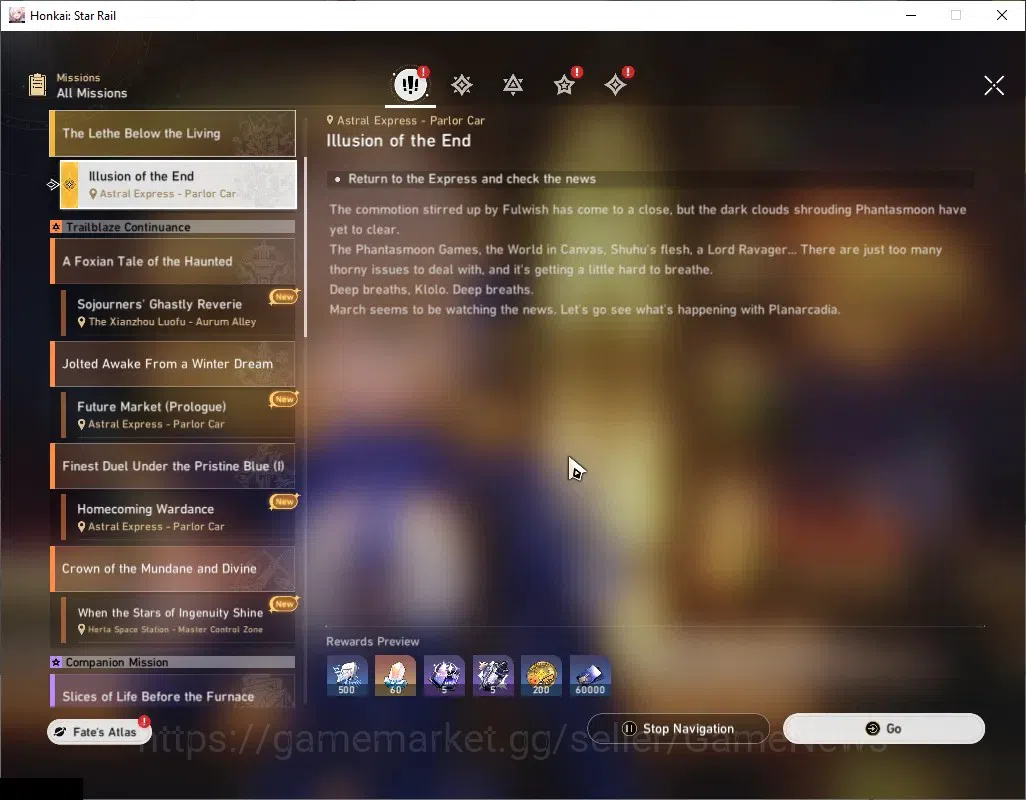Screen dimensions: 1026x800
Task: Click the tracking marker beside Illusion of the End
Action: click(53, 185)
